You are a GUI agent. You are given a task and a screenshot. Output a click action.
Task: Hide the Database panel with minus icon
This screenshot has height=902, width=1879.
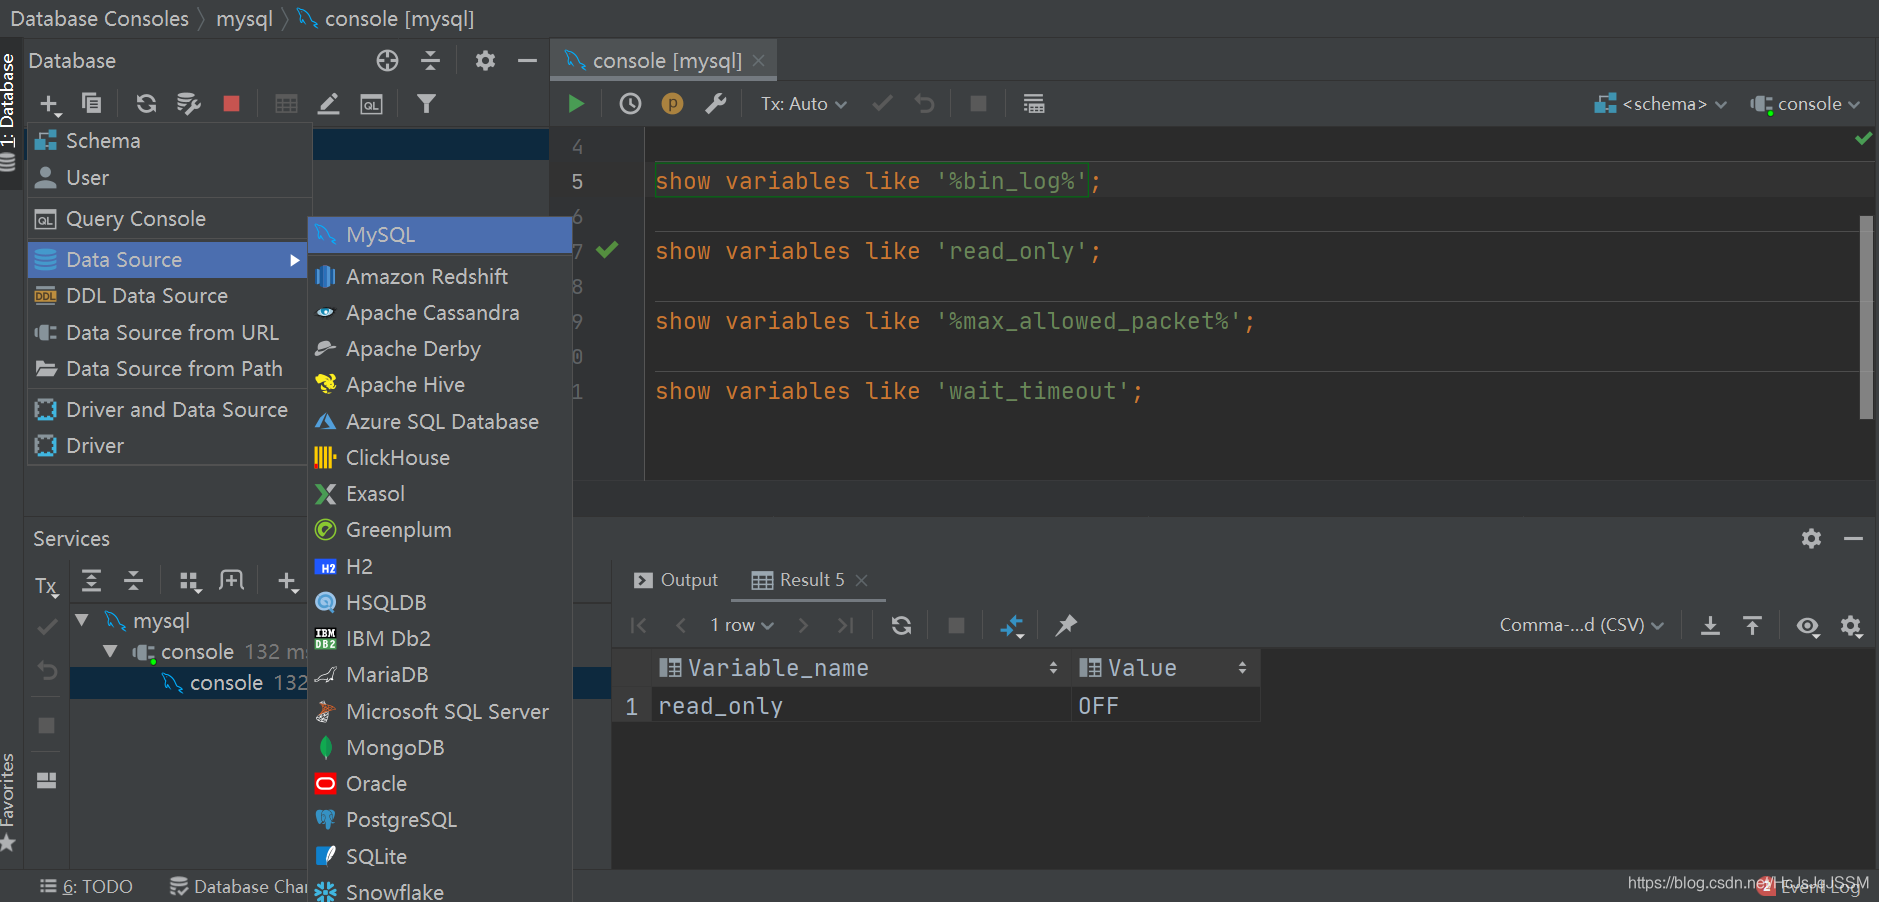click(x=527, y=61)
